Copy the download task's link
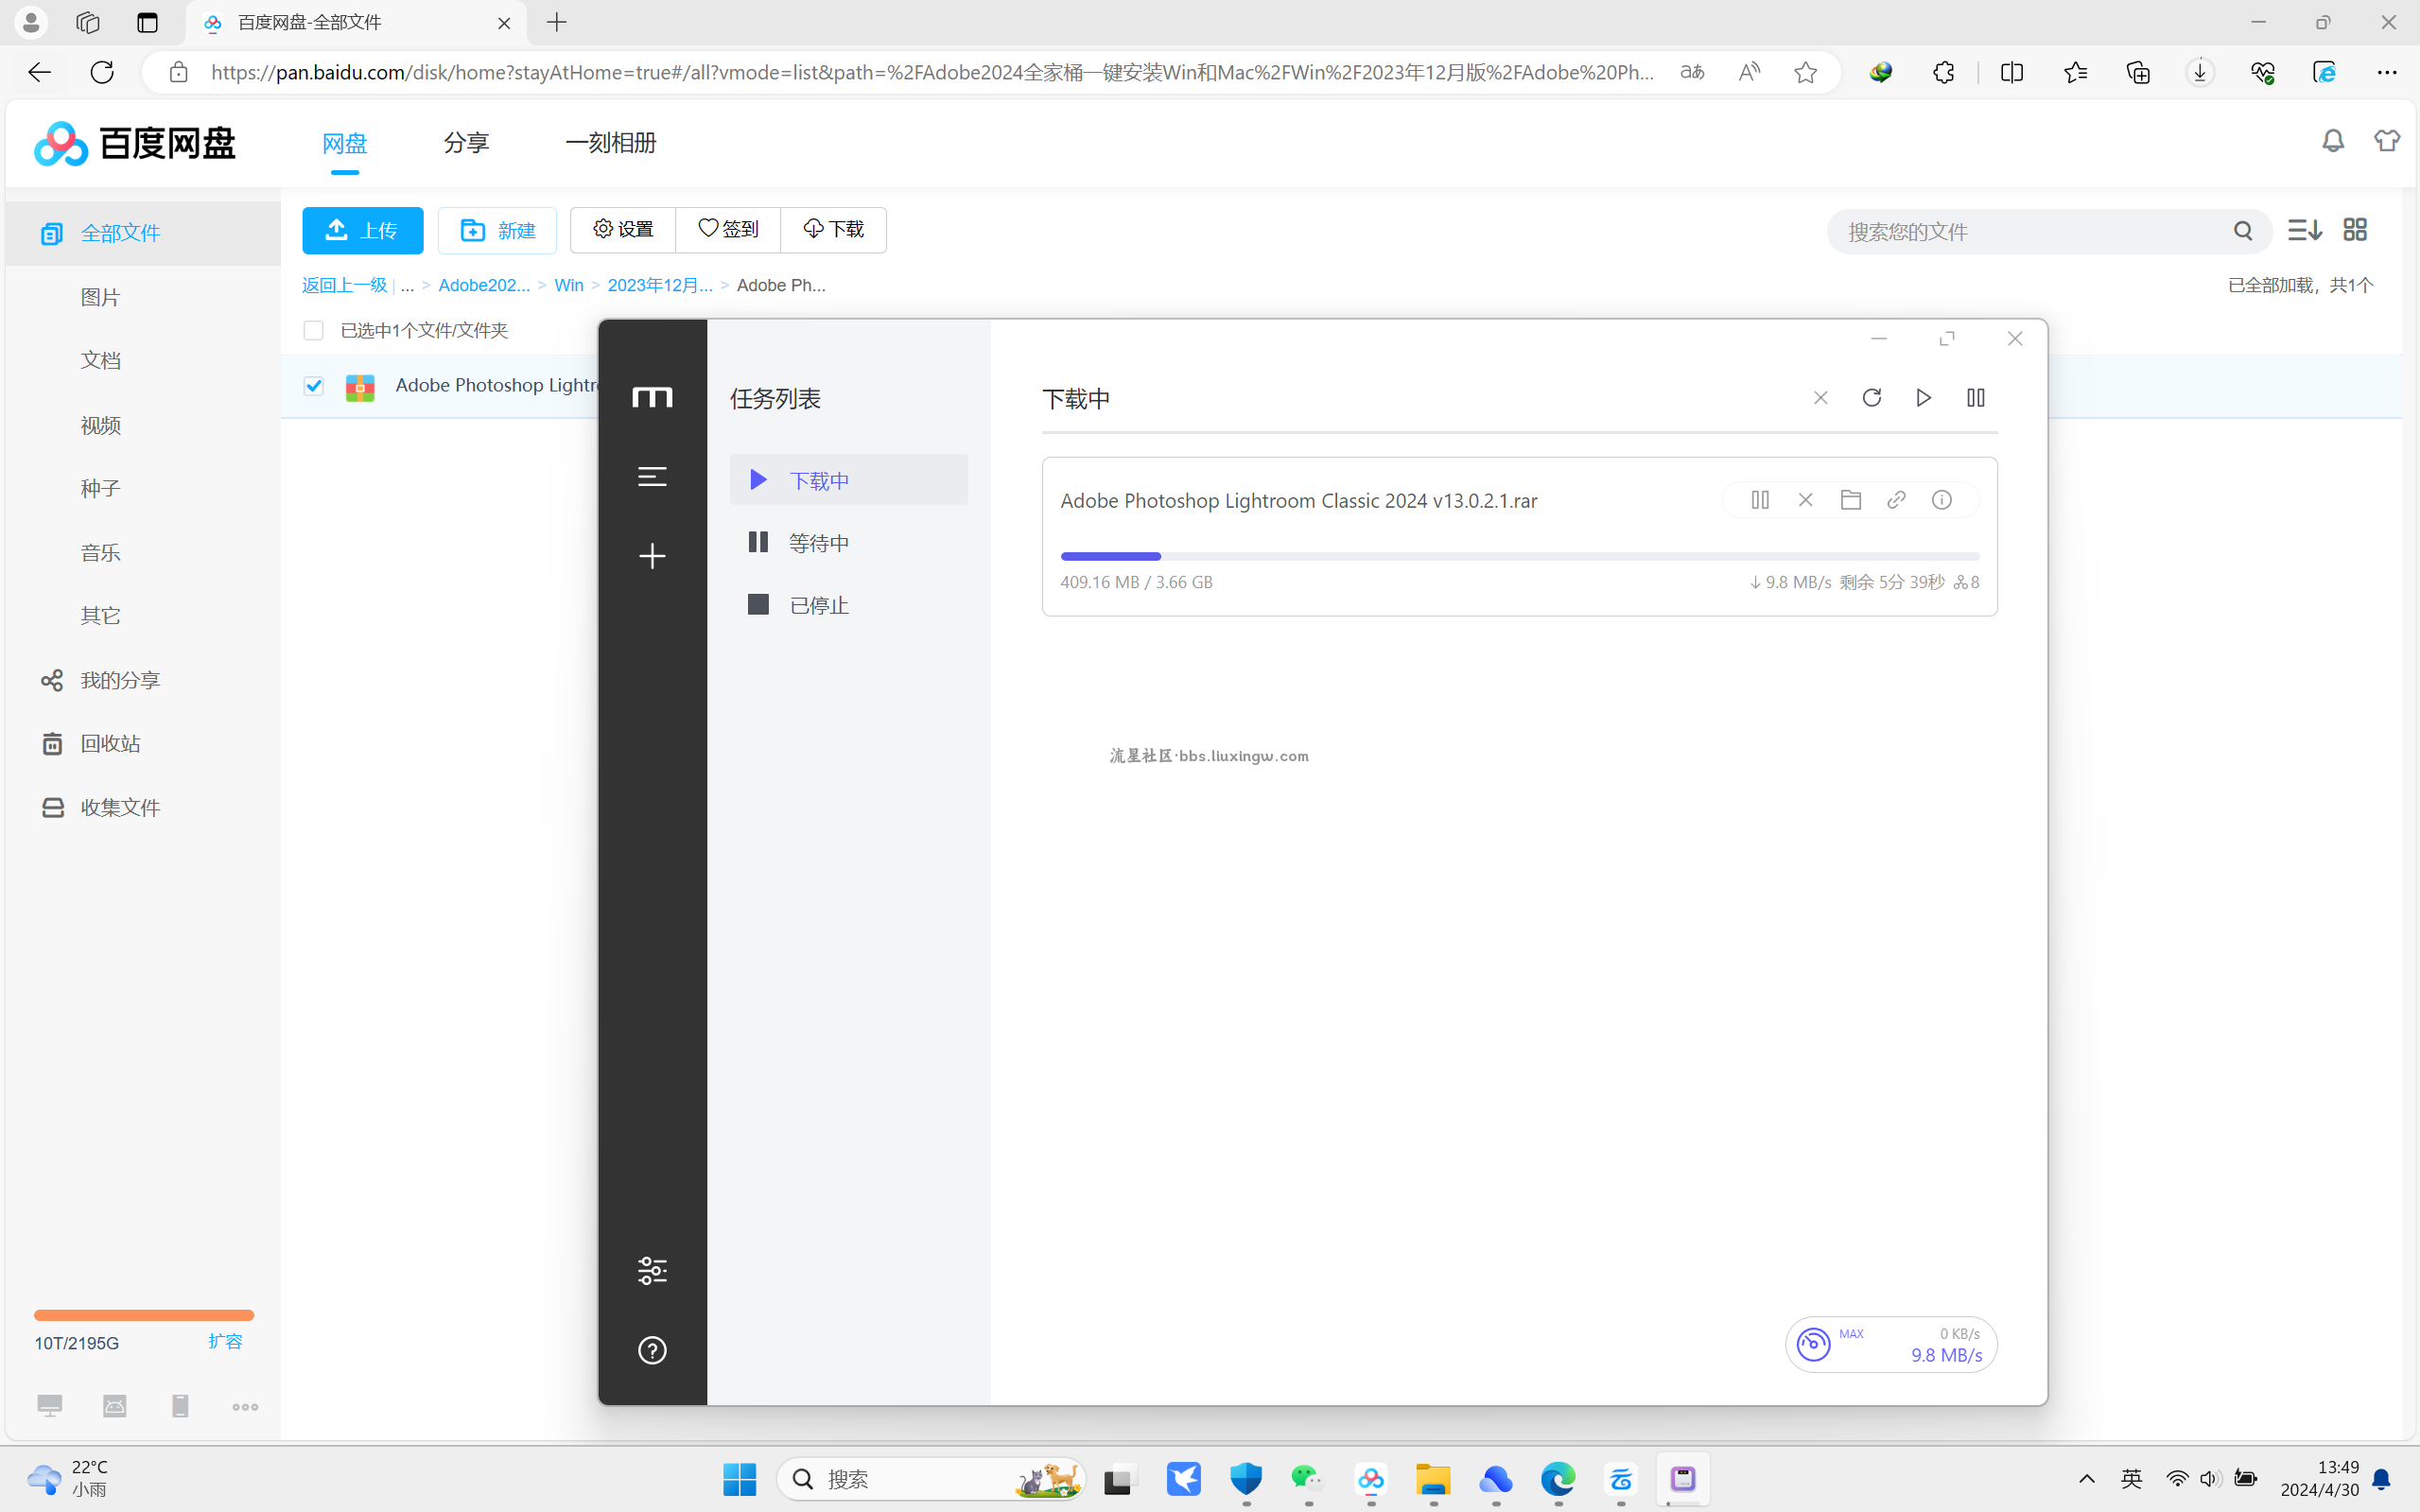Screen dimensions: 2420x1512 (x=1896, y=499)
